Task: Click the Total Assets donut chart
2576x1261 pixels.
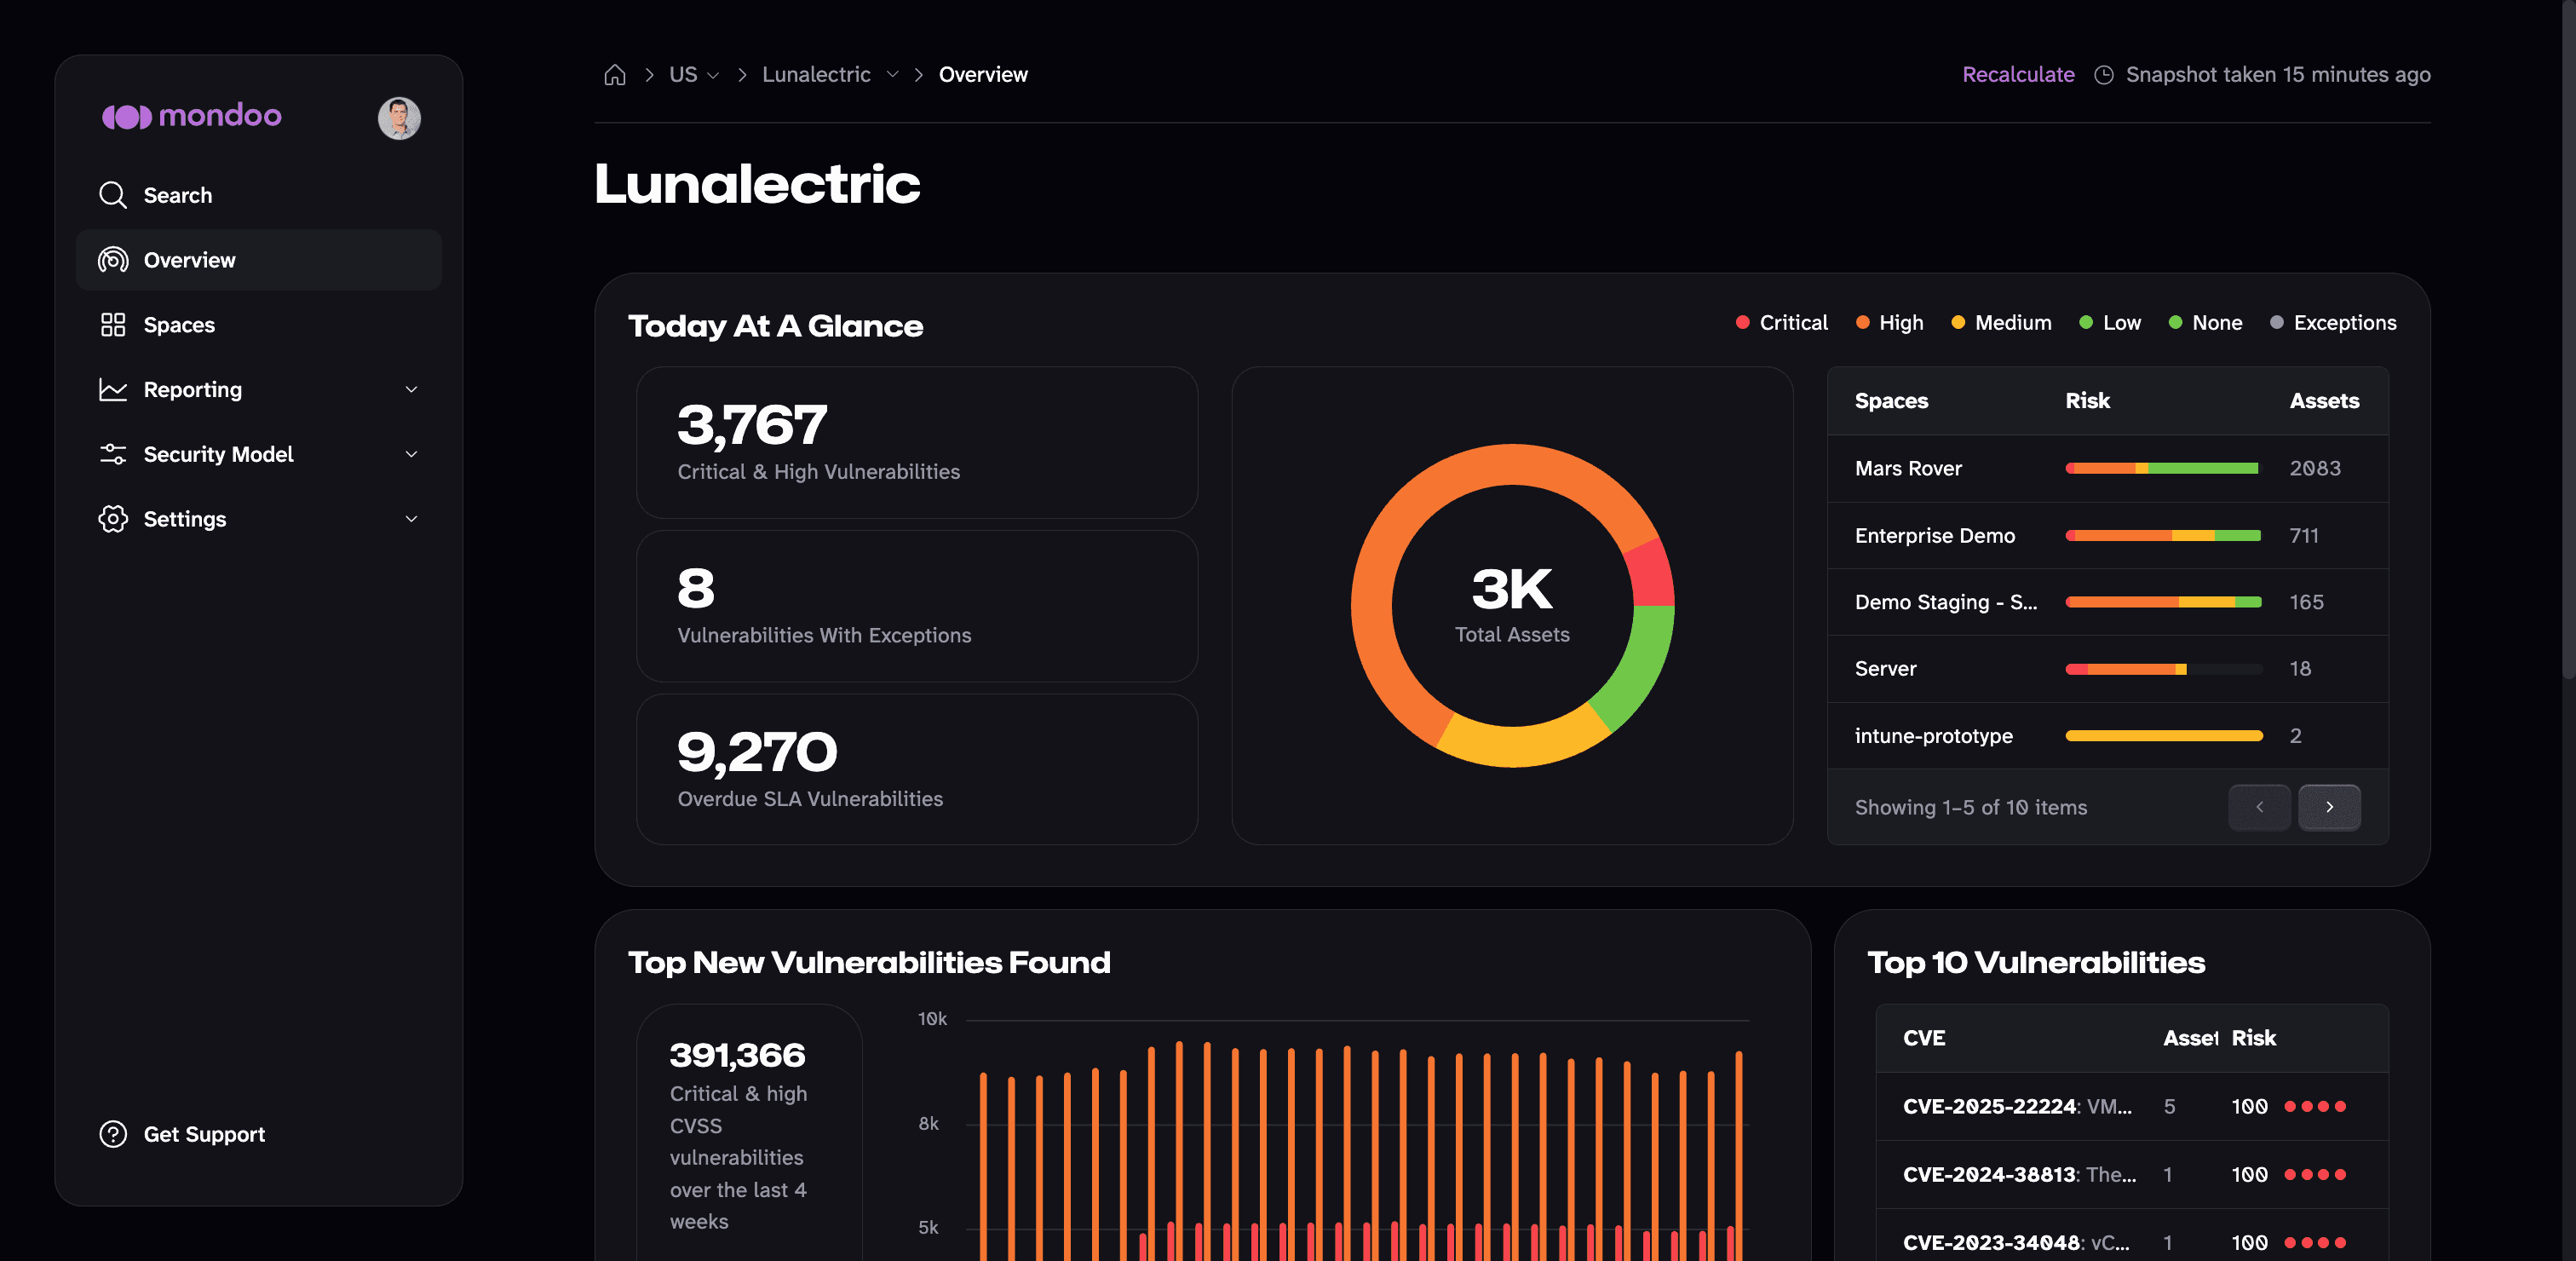Action: (1512, 606)
